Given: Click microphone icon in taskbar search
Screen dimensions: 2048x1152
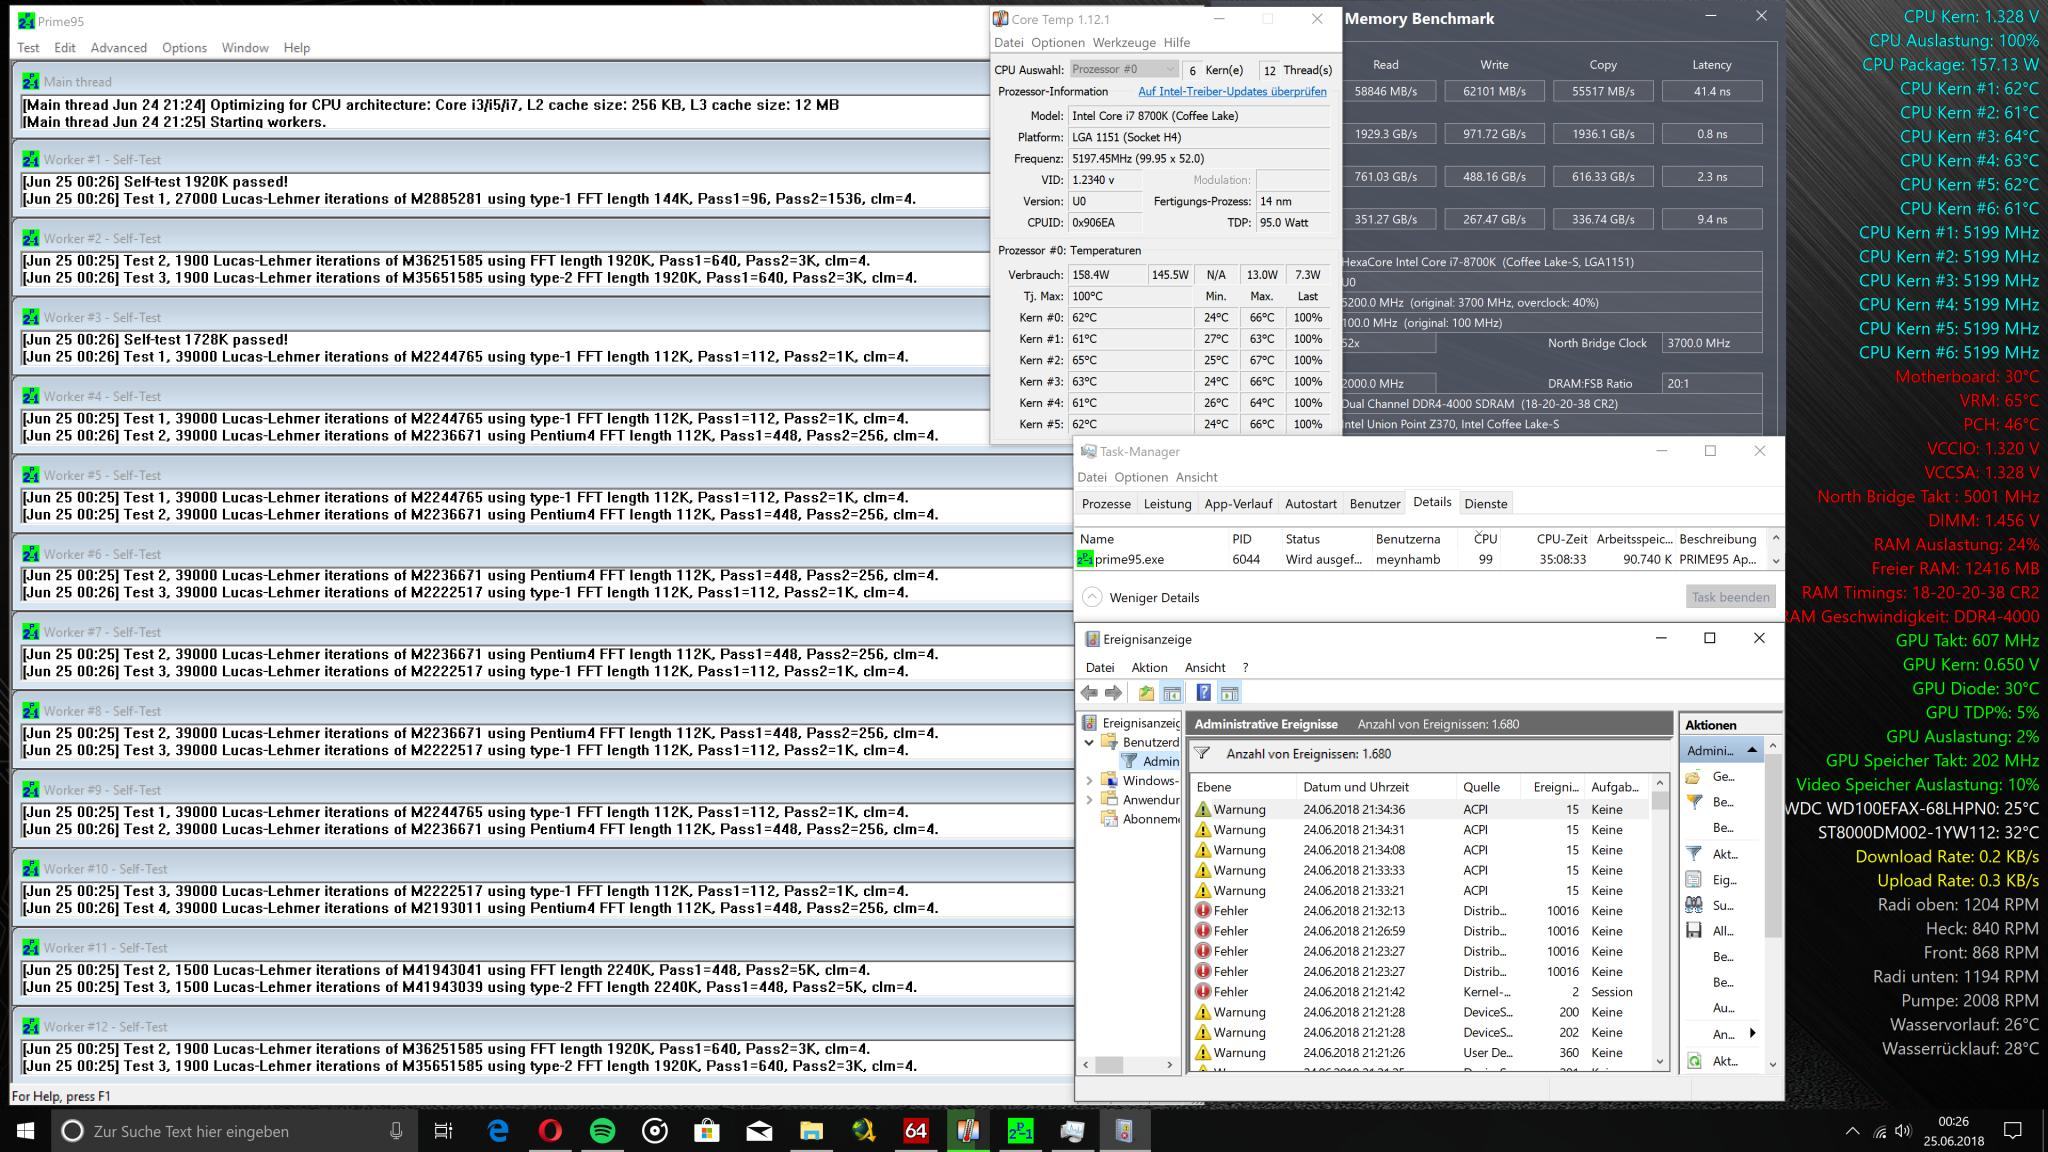Looking at the screenshot, I should pyautogui.click(x=396, y=1131).
